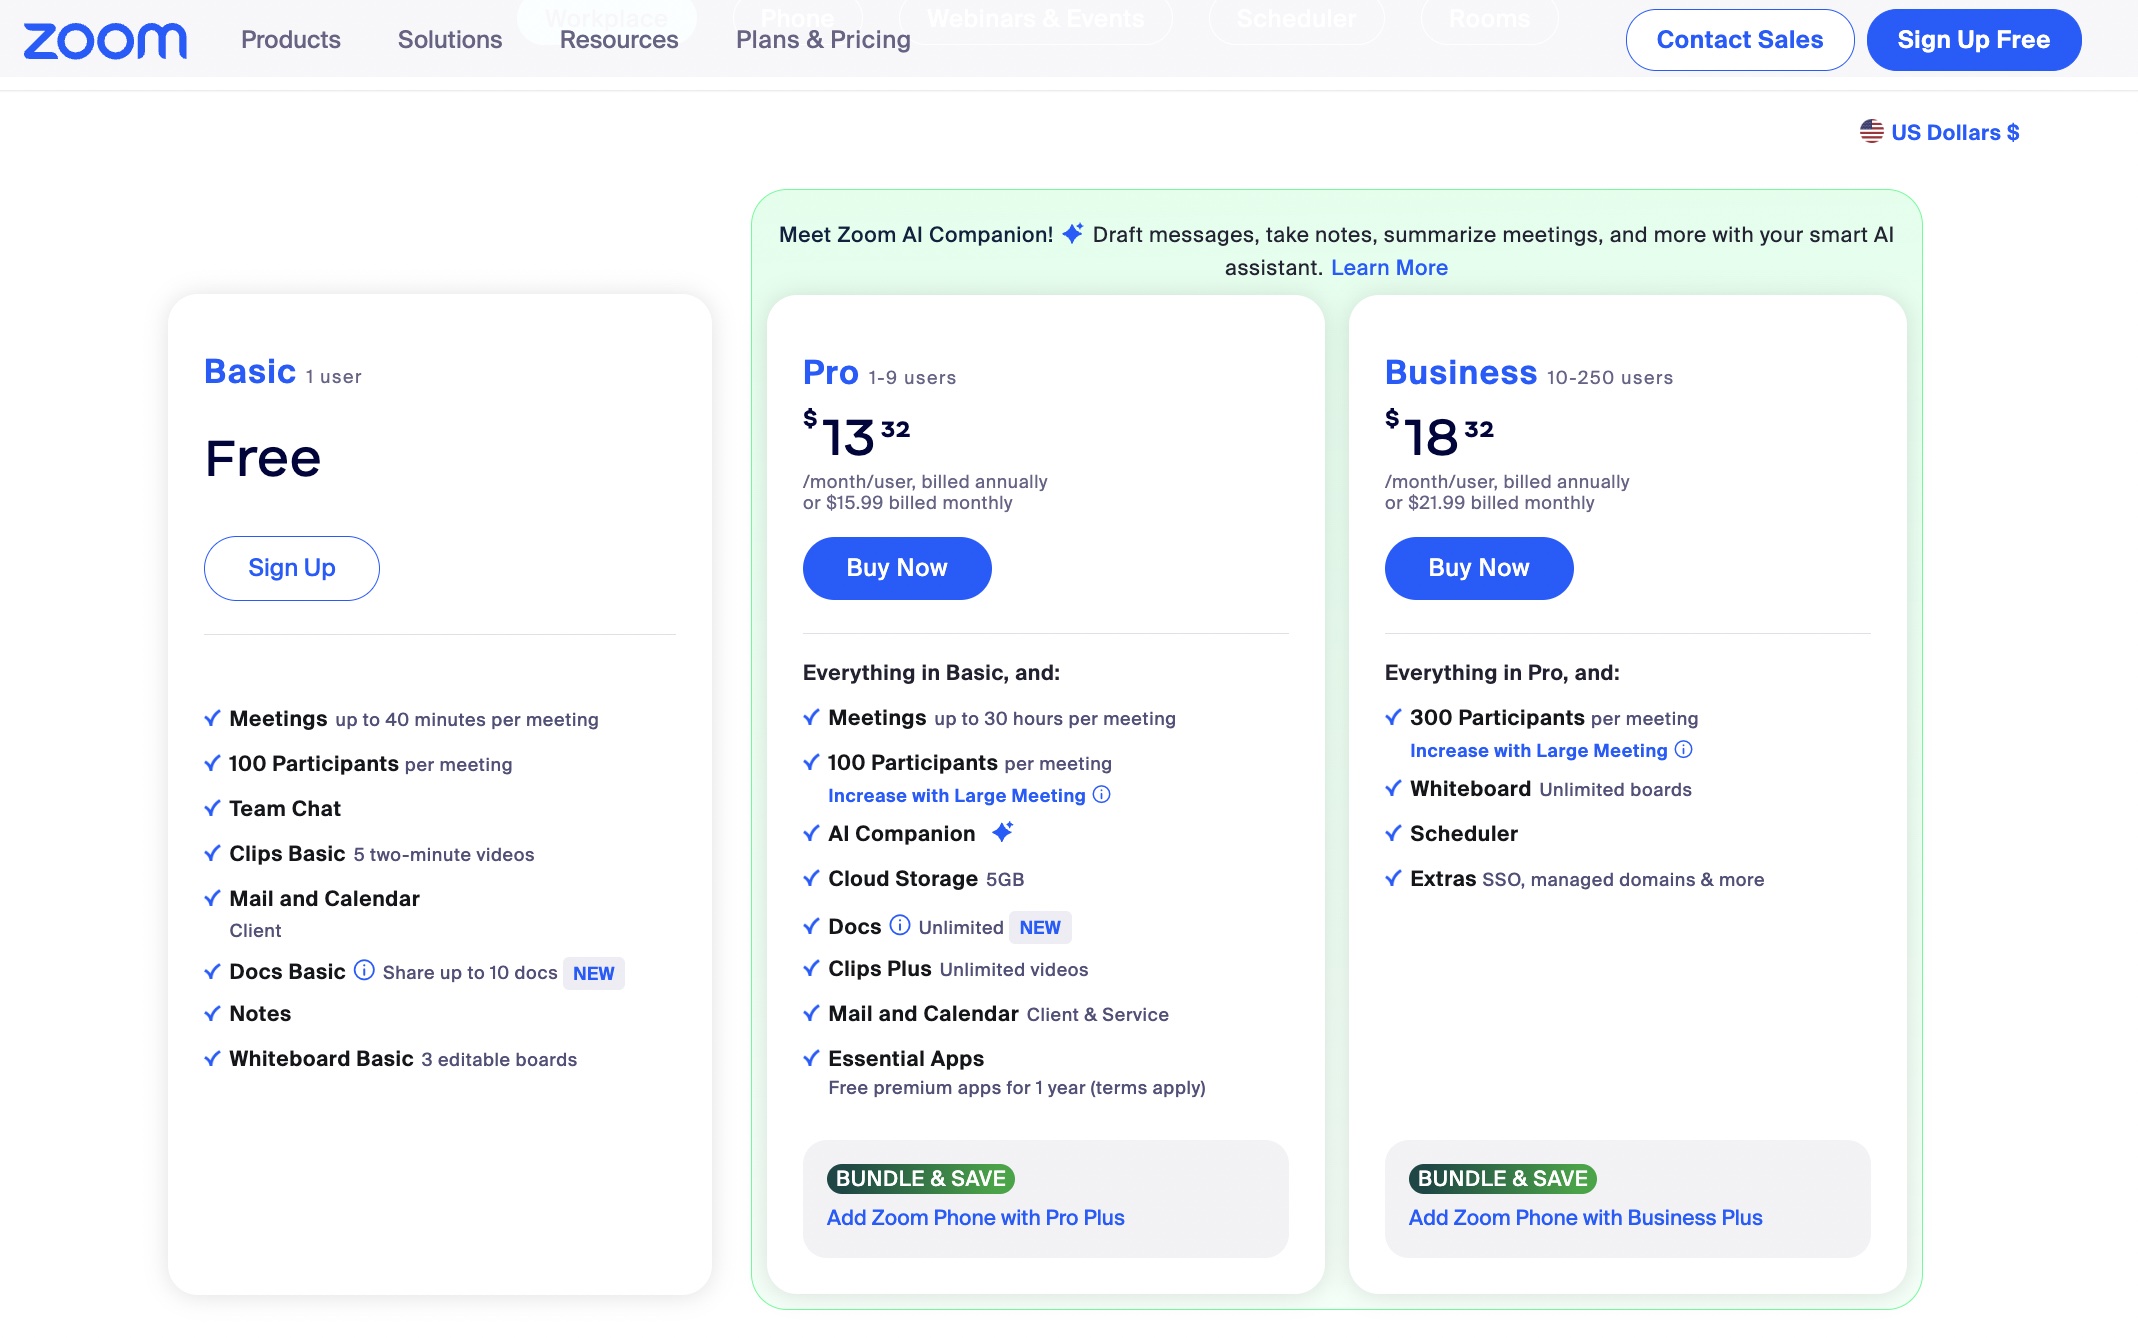The height and width of the screenshot is (1338, 2138).
Task: Click the Whiteboard Unlimited boards text
Action: 1551,789
